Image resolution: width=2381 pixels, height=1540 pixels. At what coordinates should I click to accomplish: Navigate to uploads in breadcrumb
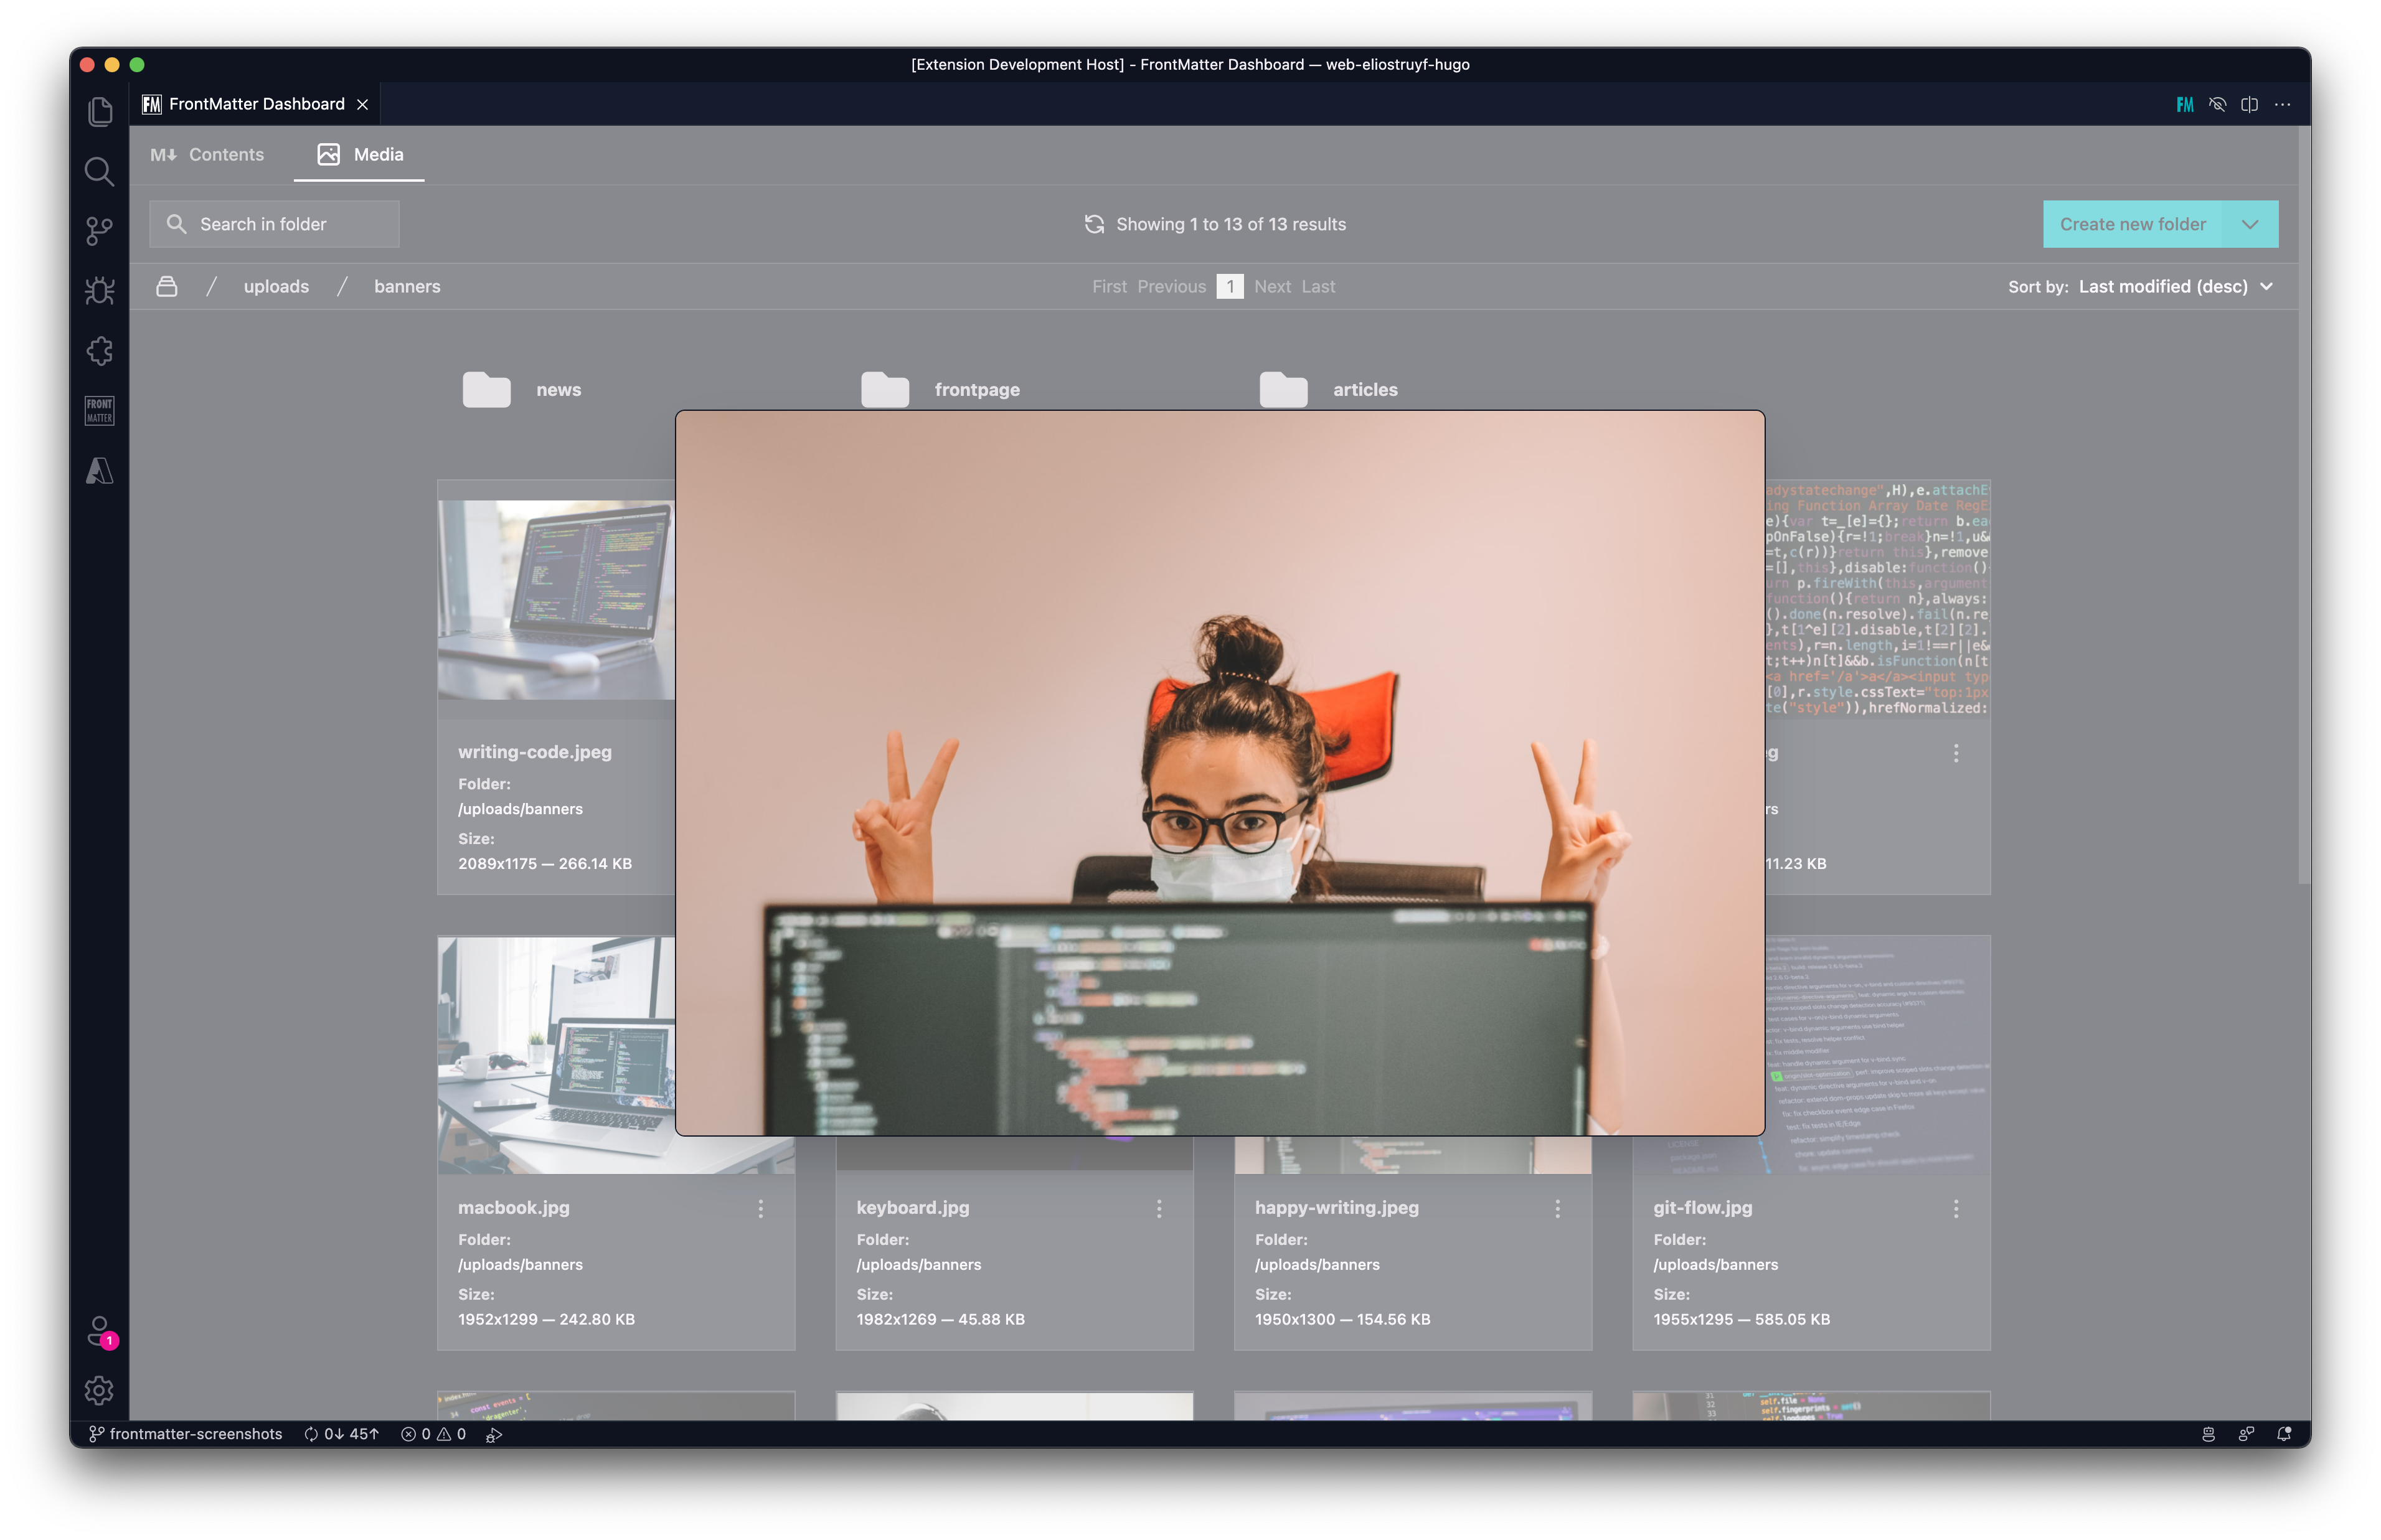point(276,286)
